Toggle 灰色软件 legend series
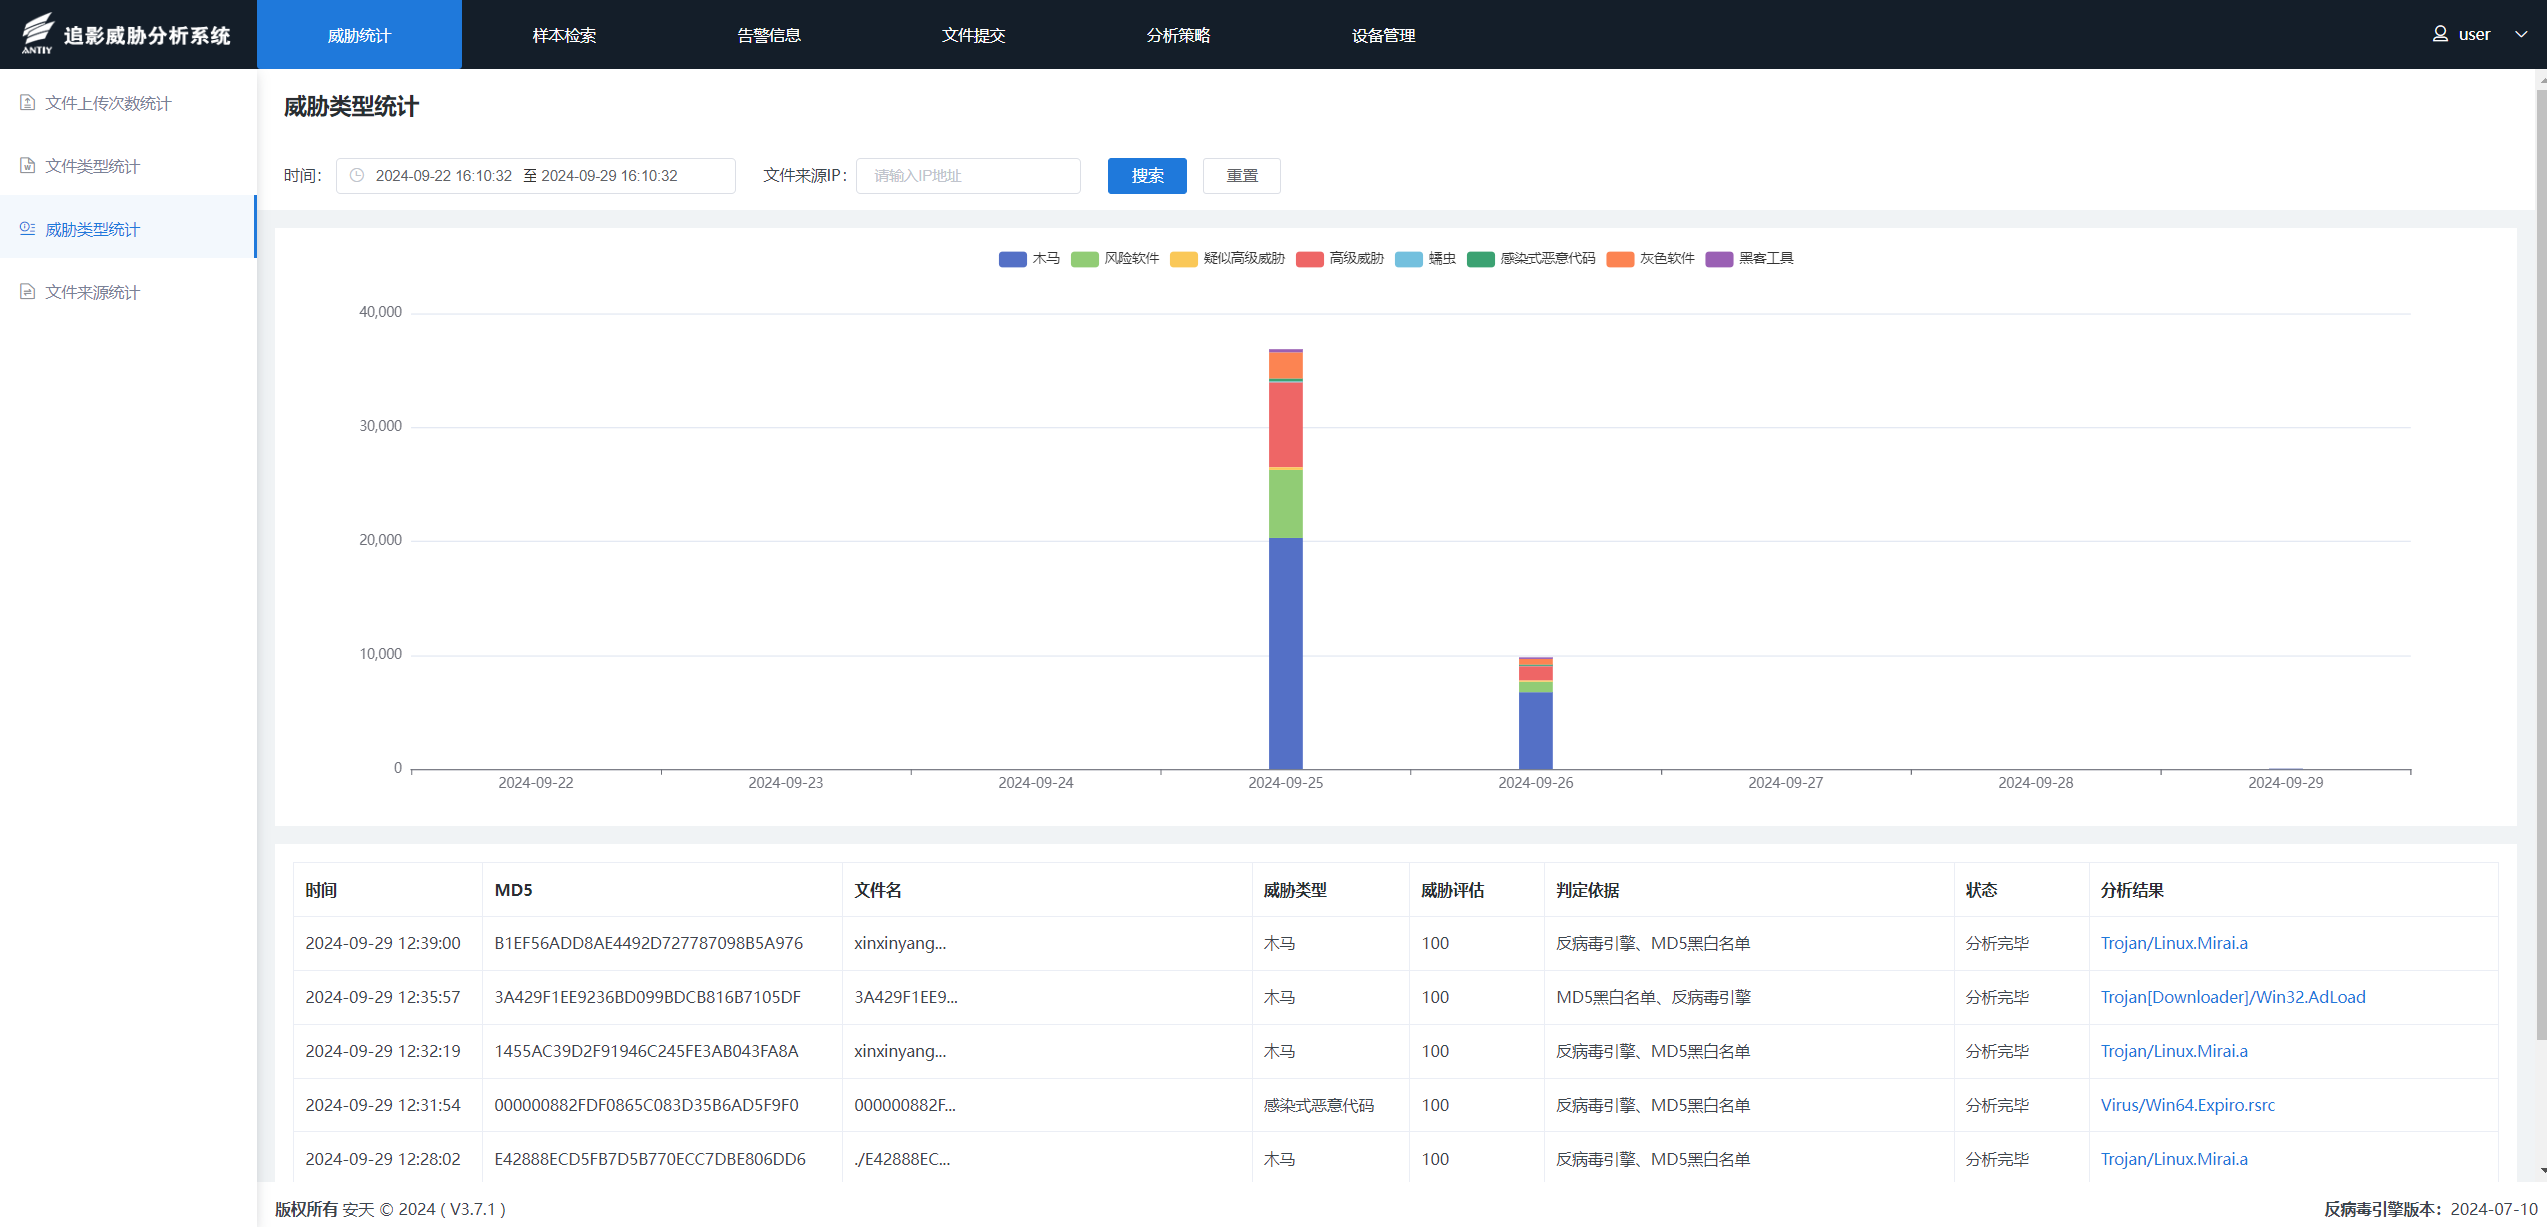The height and width of the screenshot is (1227, 2547). [1651, 259]
